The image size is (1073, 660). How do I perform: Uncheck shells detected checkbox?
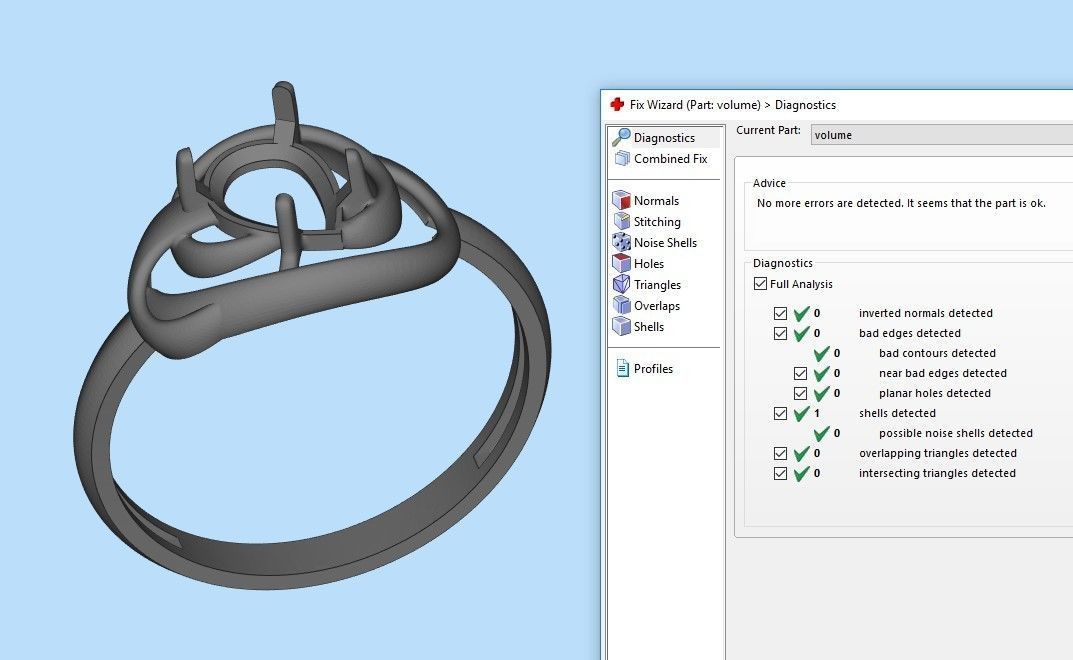point(780,414)
